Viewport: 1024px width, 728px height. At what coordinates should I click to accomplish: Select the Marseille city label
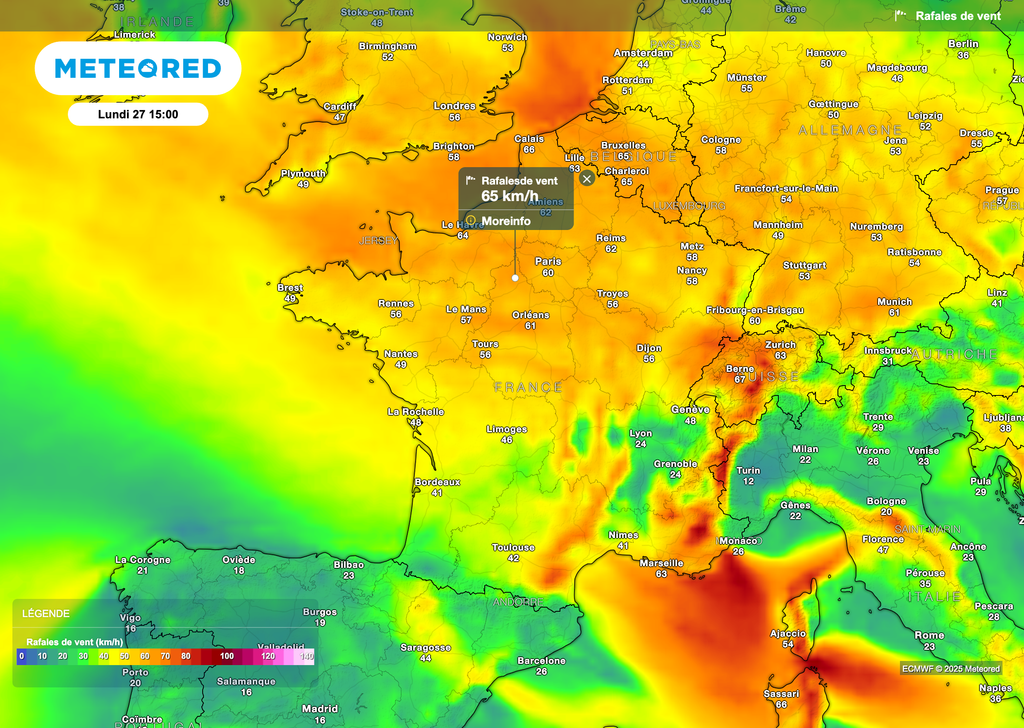point(661,563)
